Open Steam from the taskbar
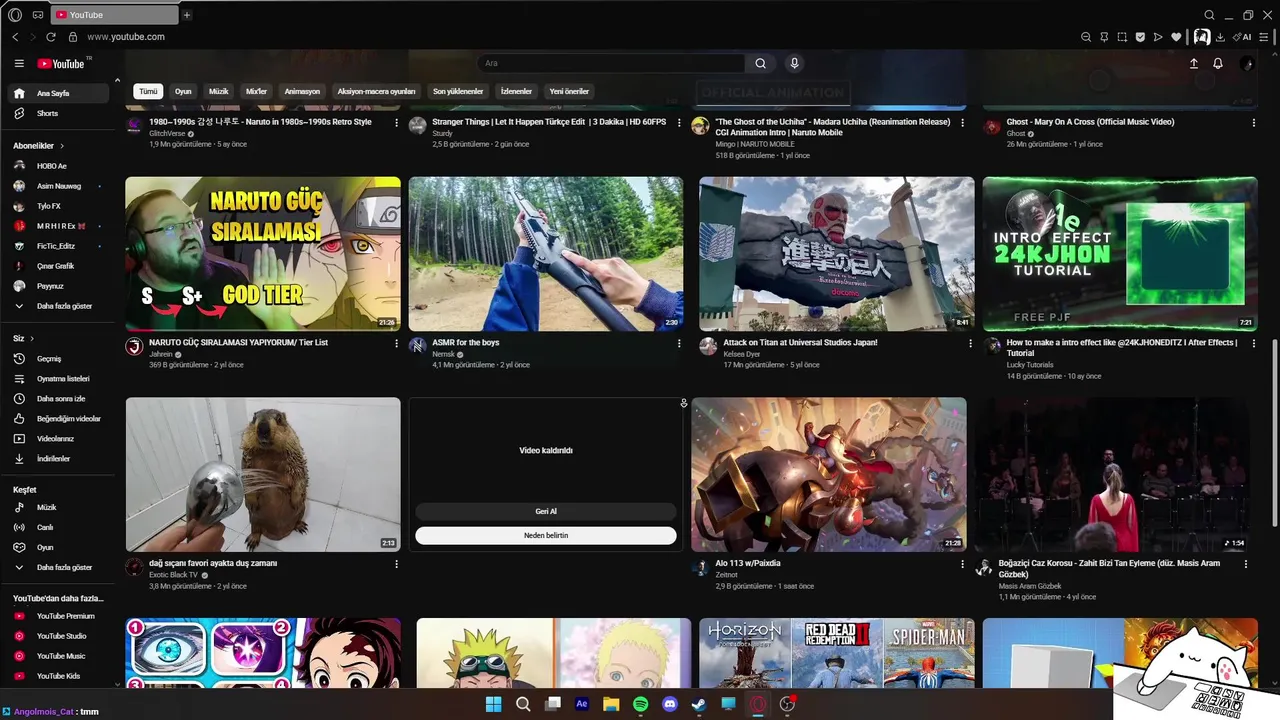 (x=699, y=704)
